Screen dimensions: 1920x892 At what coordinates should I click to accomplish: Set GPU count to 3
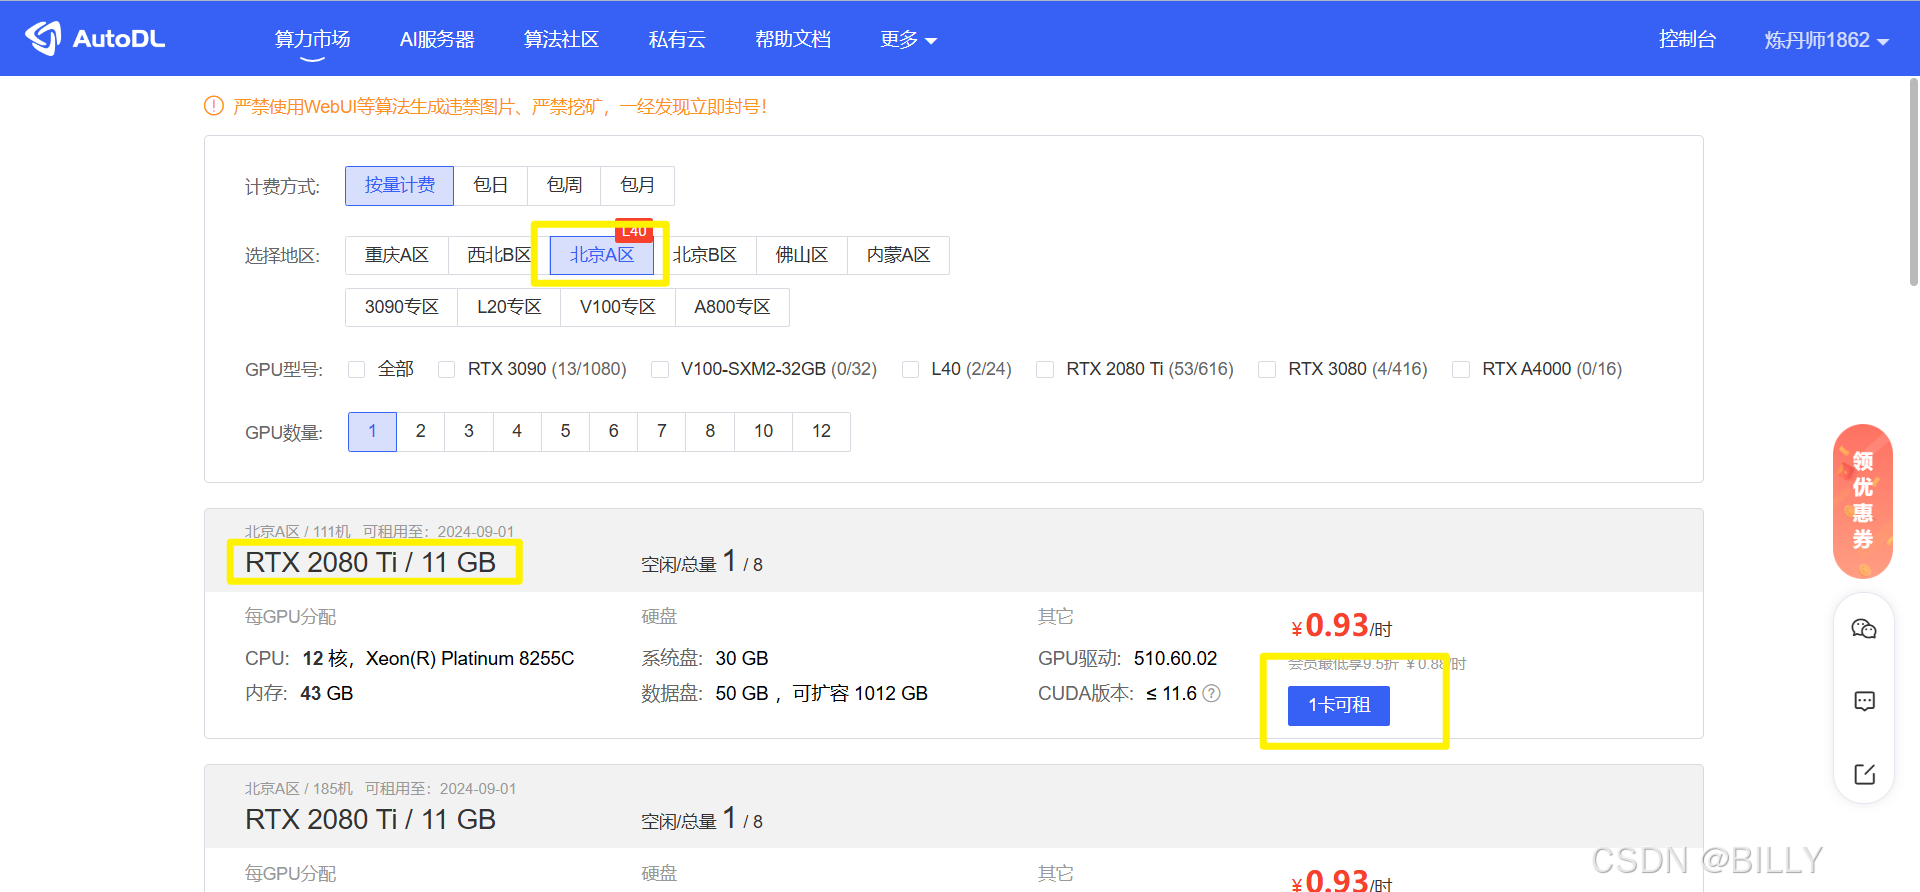coord(469,431)
